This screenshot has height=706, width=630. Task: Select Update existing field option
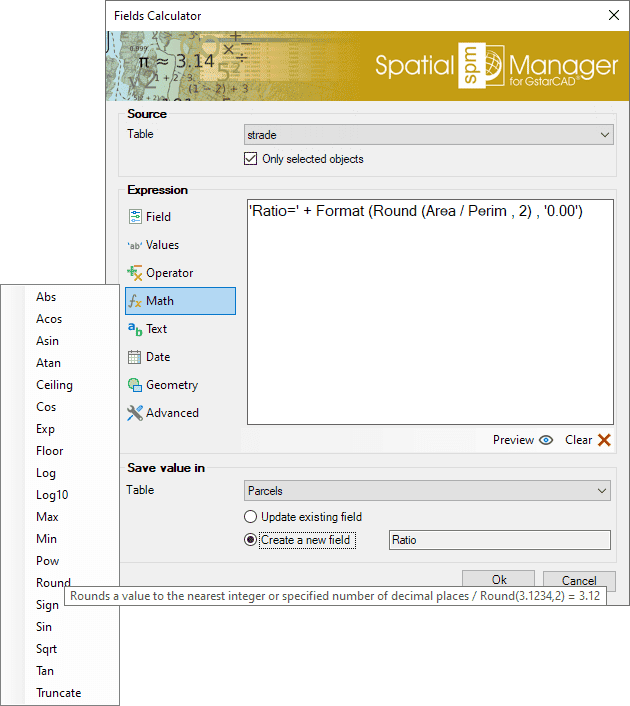click(251, 517)
